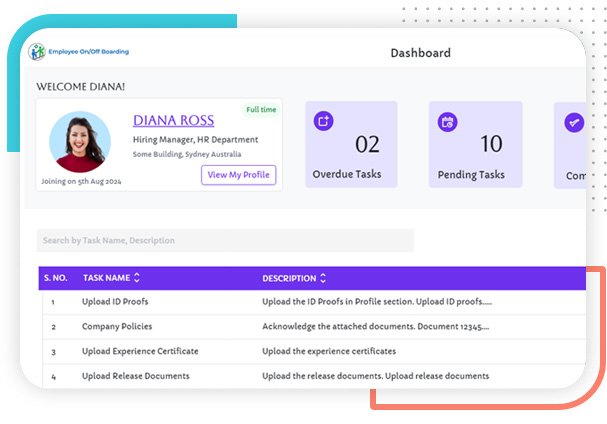This screenshot has height=424, width=607.
Task: Click the S. NO. column header
Action: (54, 278)
